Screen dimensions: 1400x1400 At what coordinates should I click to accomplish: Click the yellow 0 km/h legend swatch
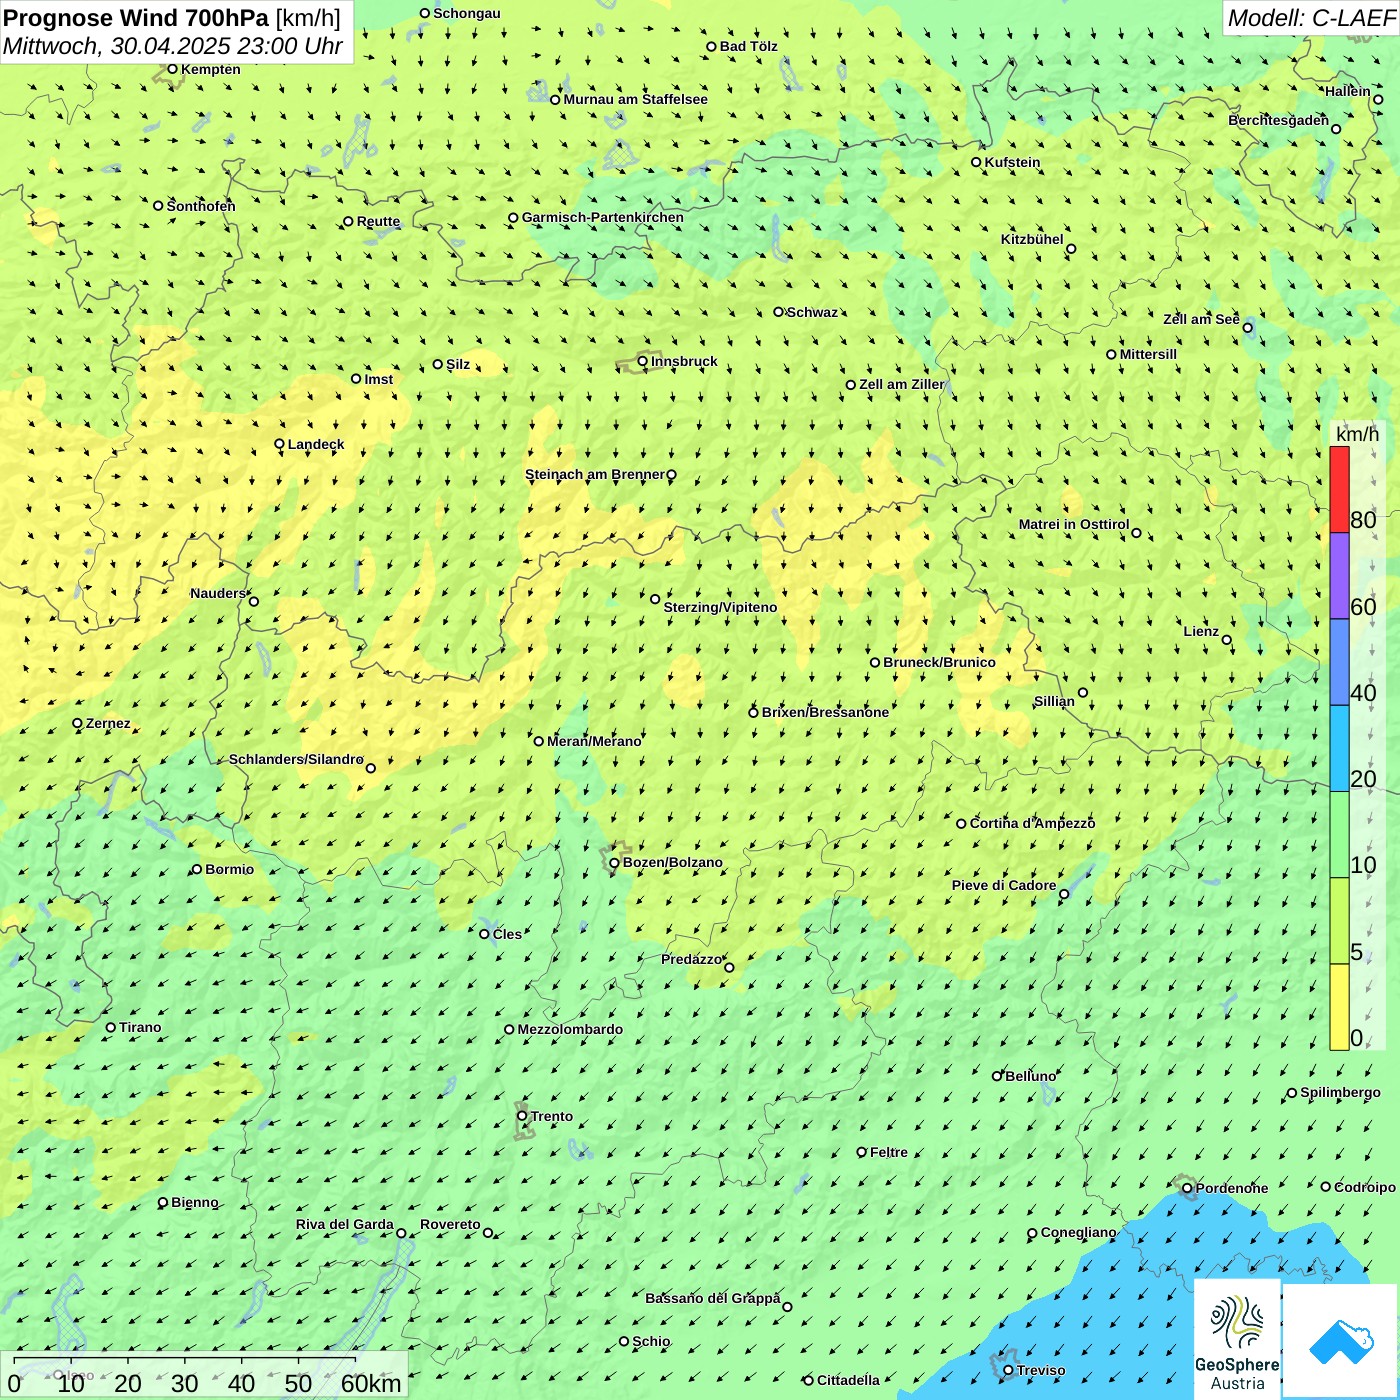tap(1339, 1007)
